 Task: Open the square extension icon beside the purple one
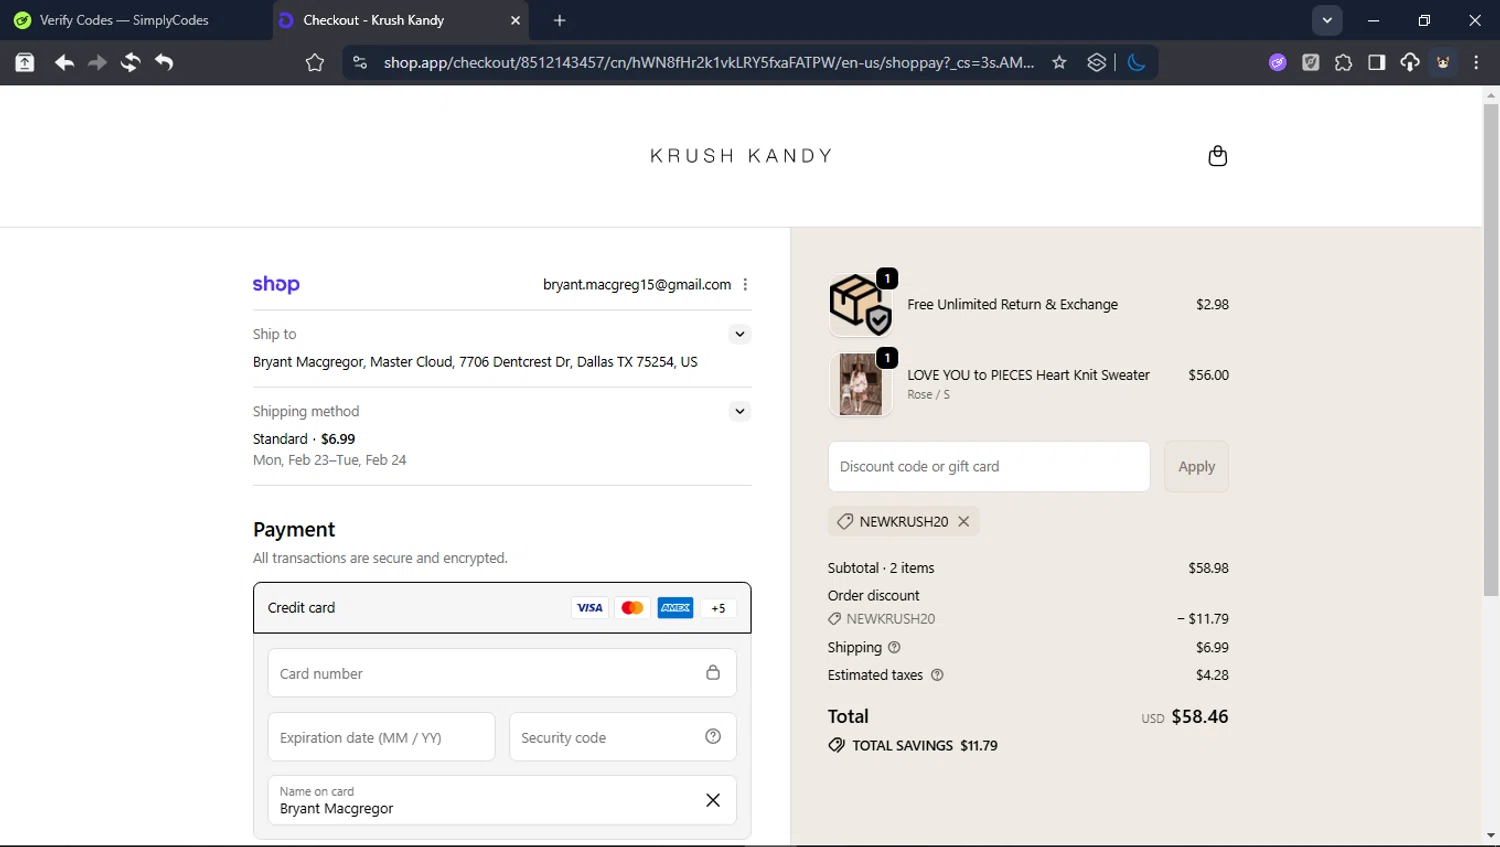click(x=1310, y=62)
